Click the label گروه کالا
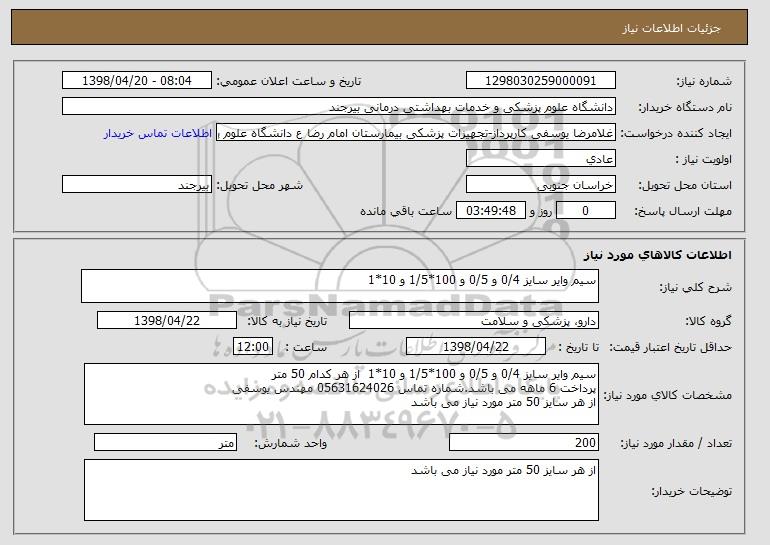 pos(708,322)
